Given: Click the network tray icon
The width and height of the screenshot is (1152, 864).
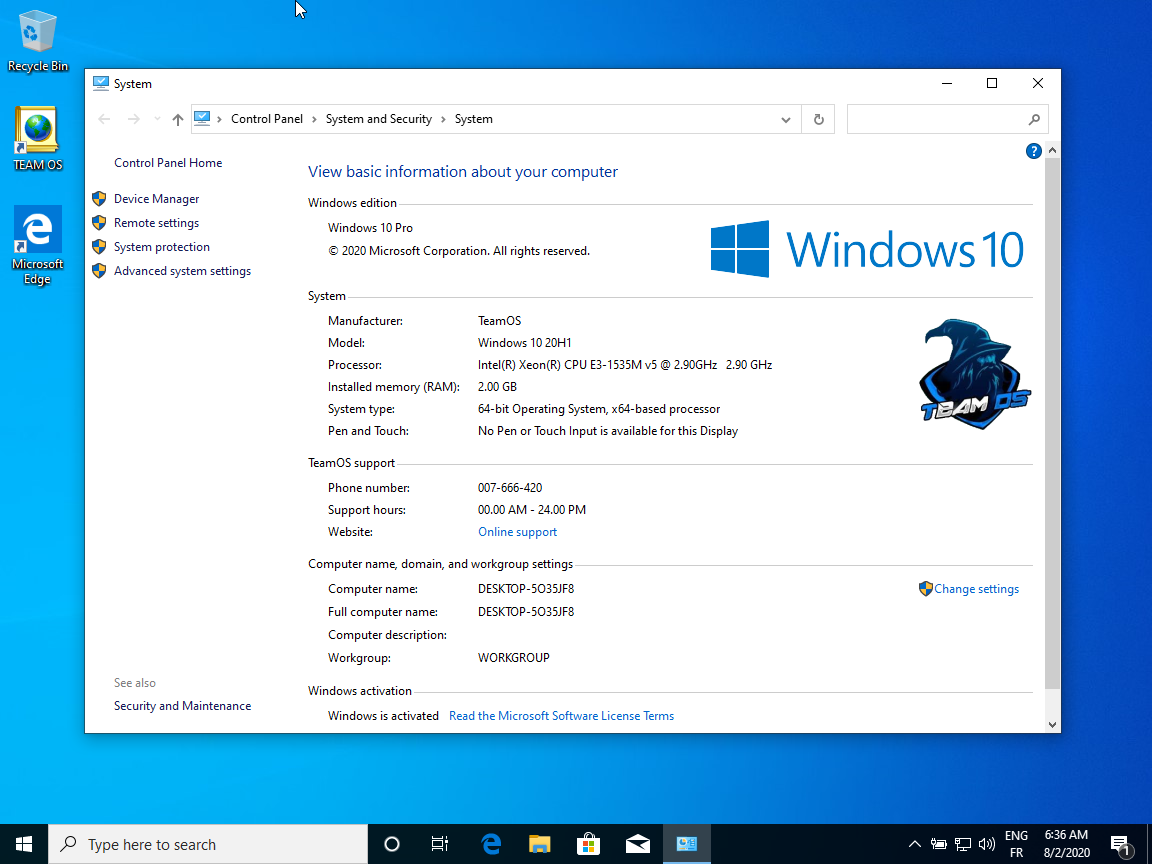Looking at the screenshot, I should [x=962, y=844].
